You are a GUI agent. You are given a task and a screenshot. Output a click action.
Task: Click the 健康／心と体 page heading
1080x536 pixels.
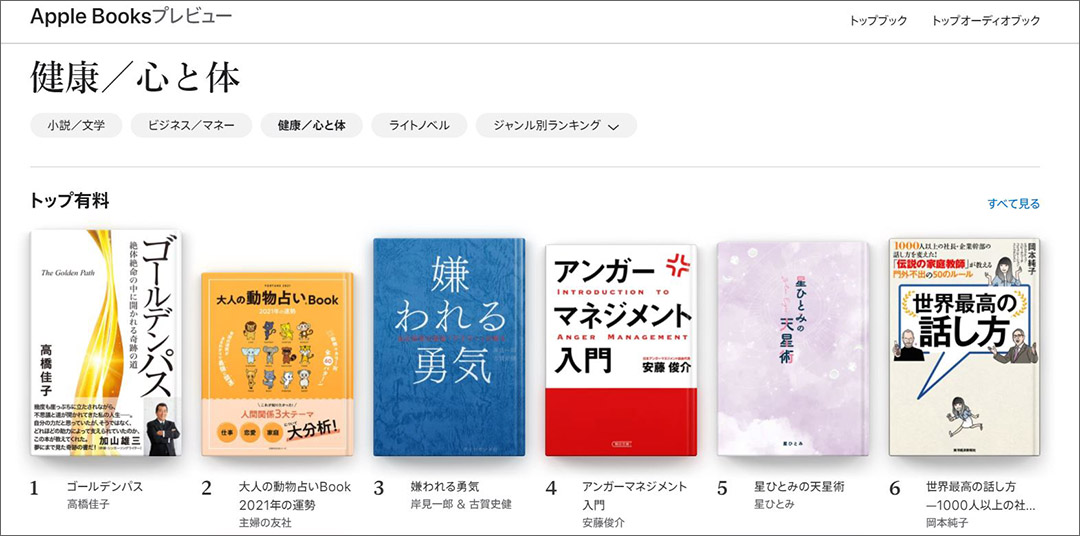click(135, 78)
